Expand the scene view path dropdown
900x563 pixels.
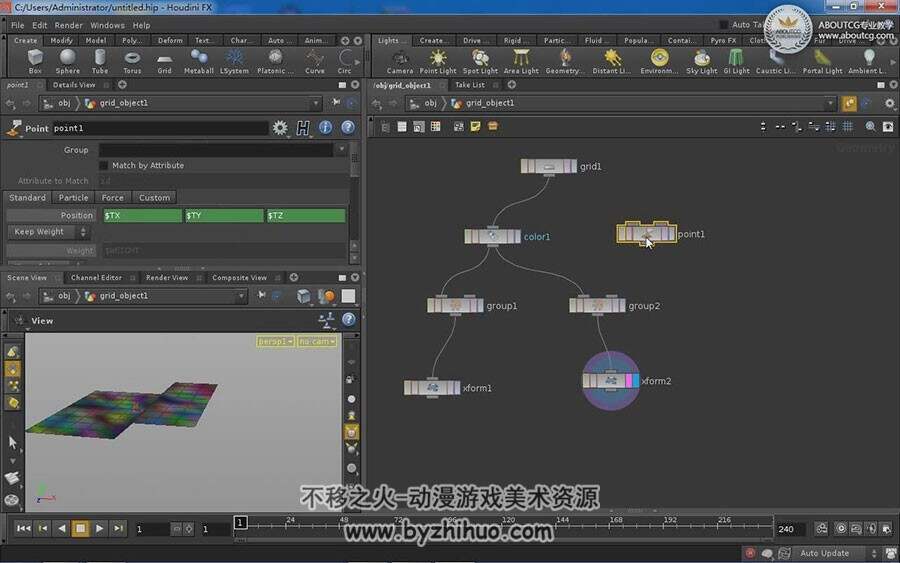pos(242,296)
